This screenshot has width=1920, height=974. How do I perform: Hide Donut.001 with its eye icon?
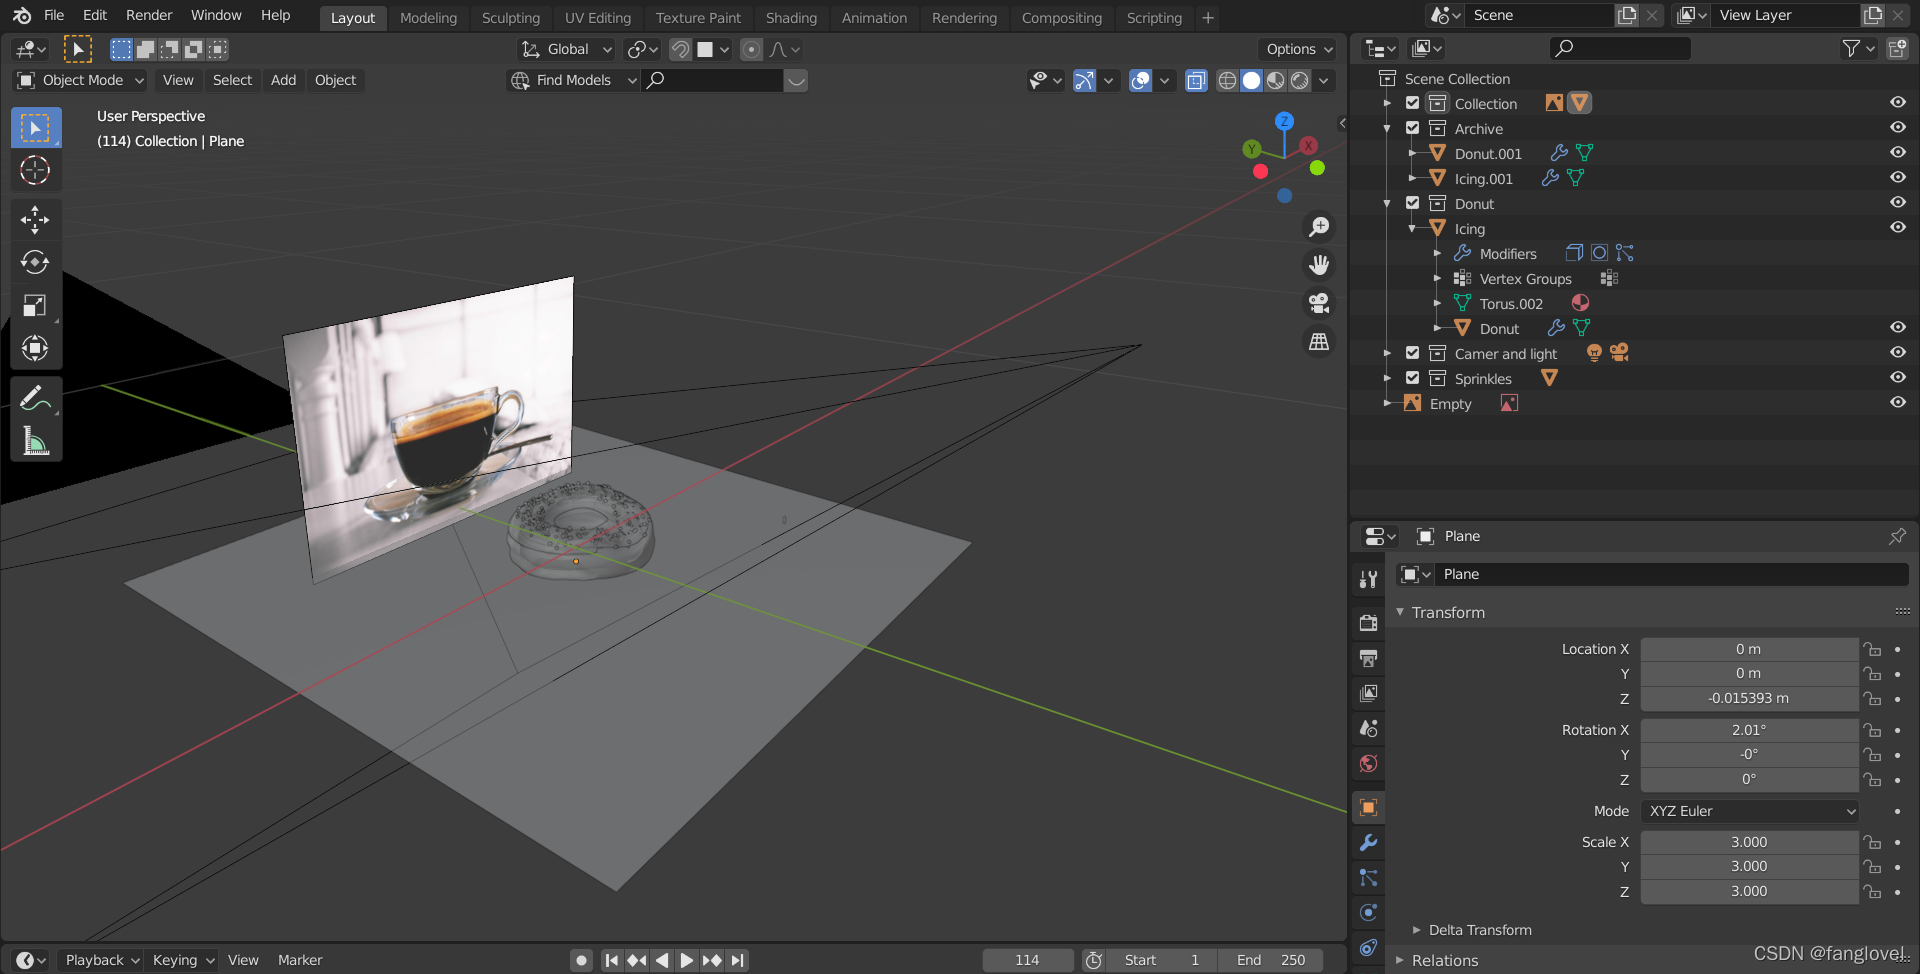[1897, 153]
